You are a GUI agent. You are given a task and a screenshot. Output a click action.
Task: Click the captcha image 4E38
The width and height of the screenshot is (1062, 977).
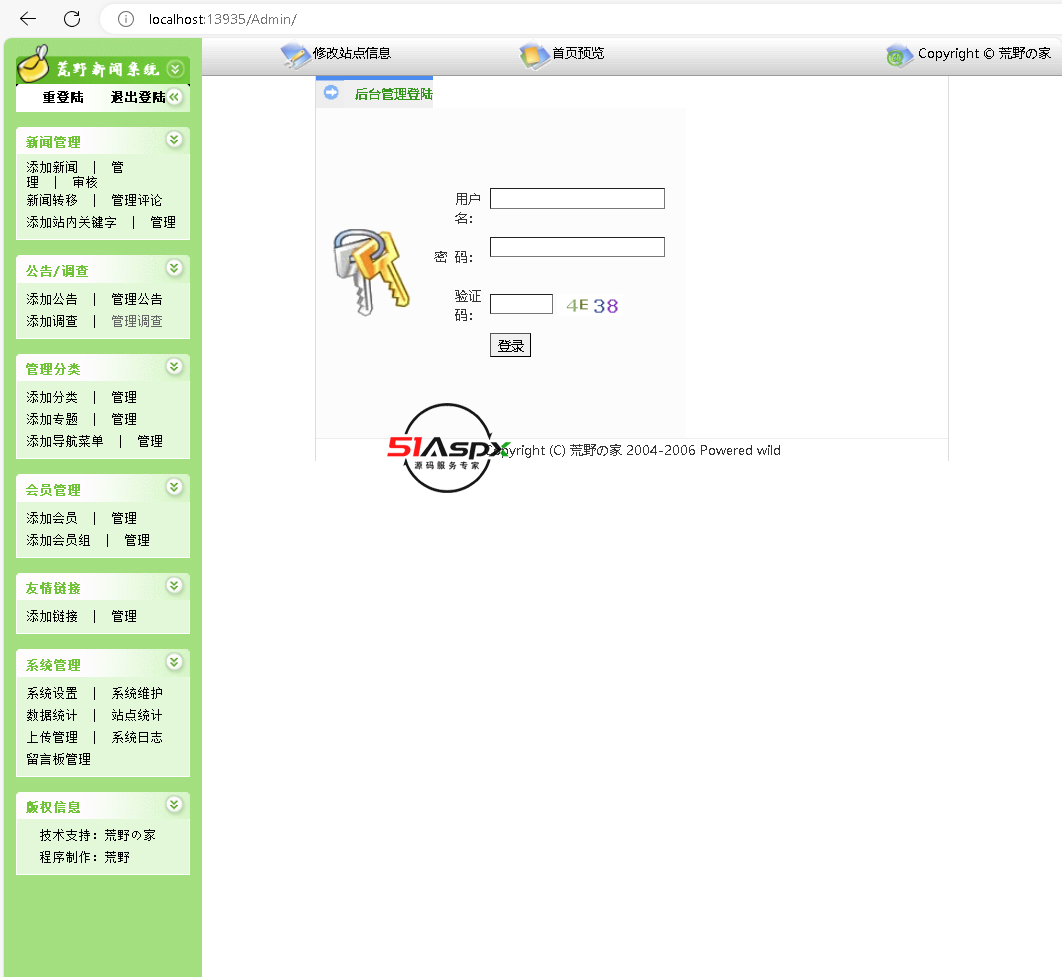coord(593,306)
